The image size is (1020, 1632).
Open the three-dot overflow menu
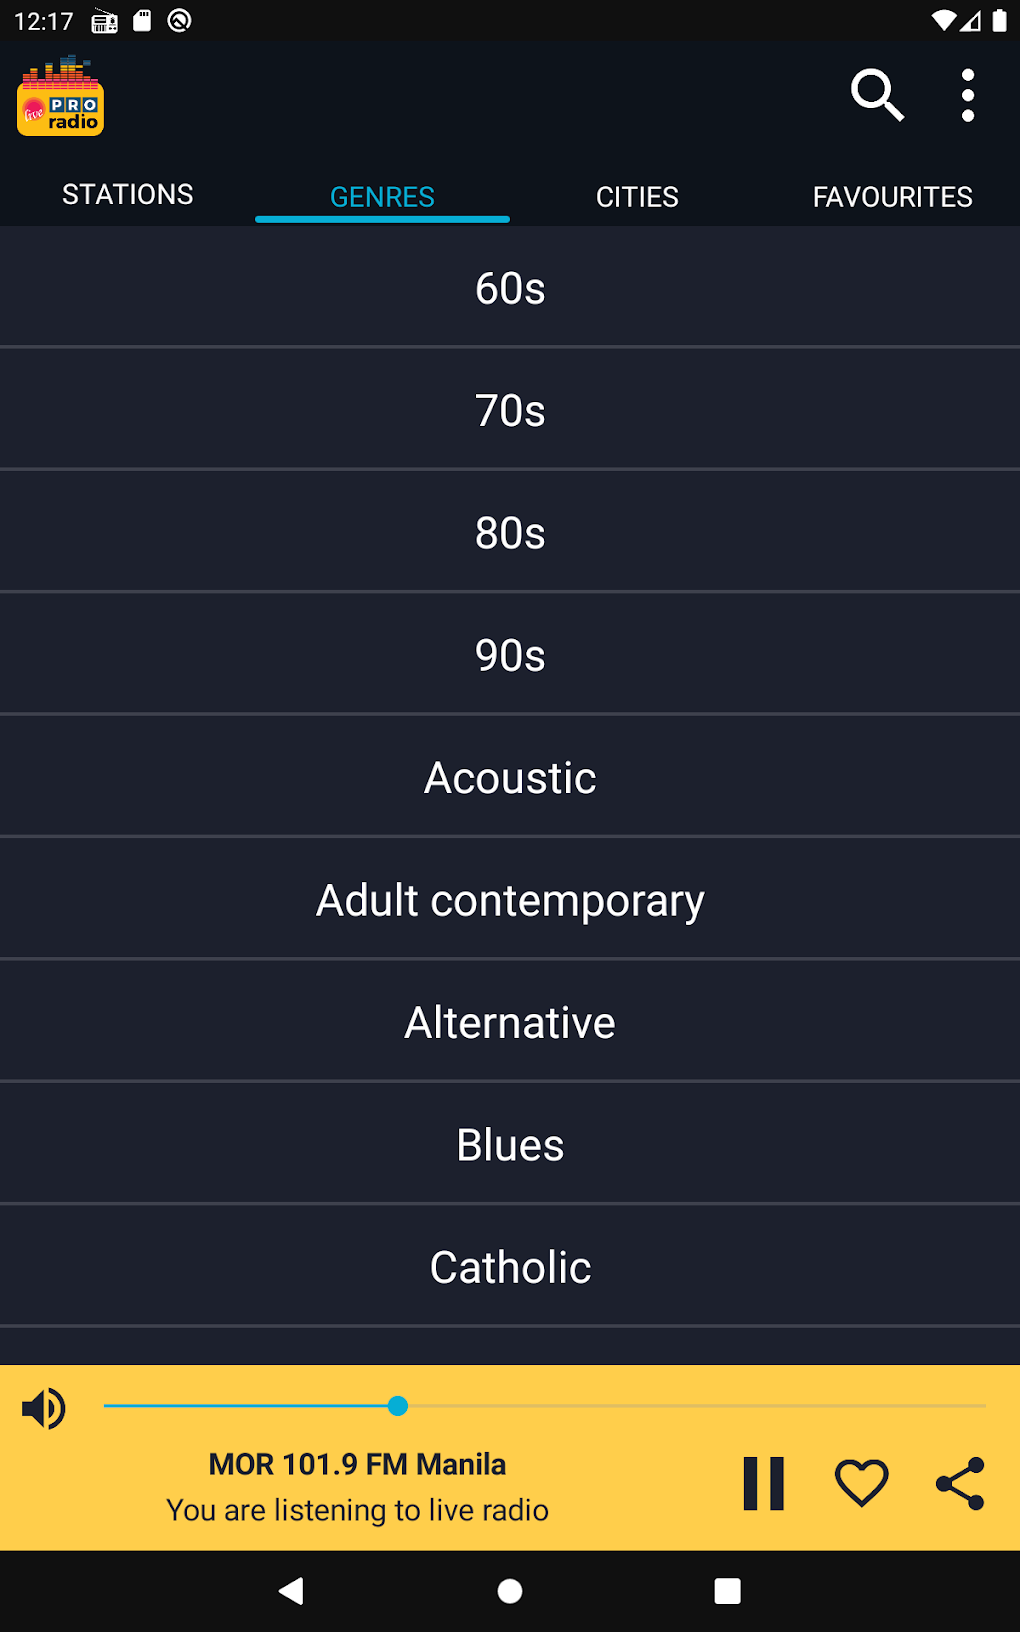[x=967, y=96]
